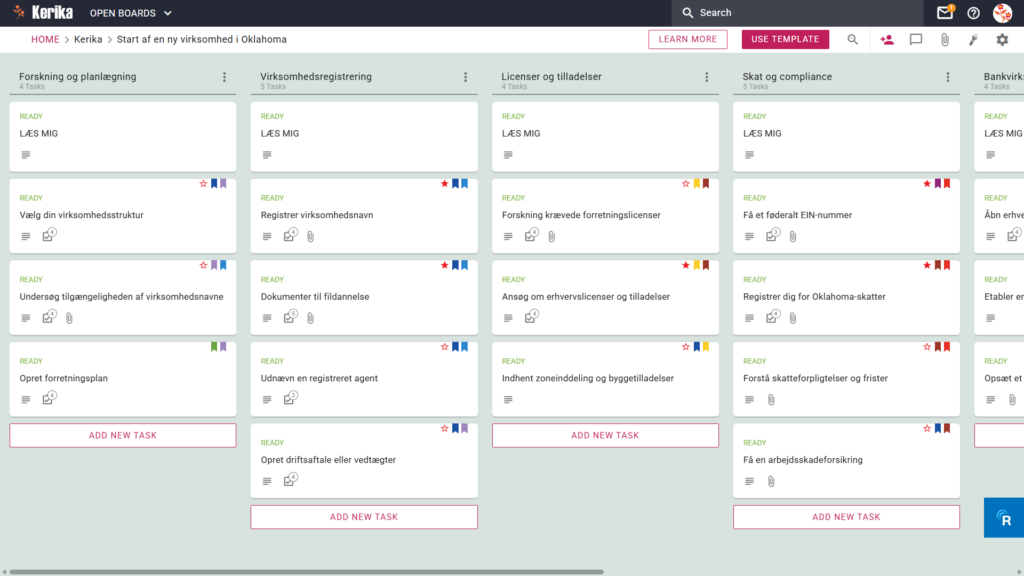Toggle the star on Få et føderalt EIN-nummer card
The width and height of the screenshot is (1024, 576).
pos(927,184)
